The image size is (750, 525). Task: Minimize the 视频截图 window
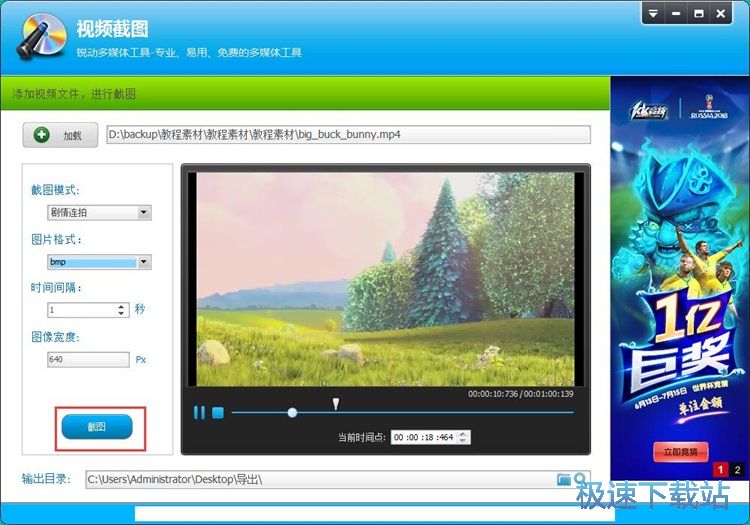(675, 13)
